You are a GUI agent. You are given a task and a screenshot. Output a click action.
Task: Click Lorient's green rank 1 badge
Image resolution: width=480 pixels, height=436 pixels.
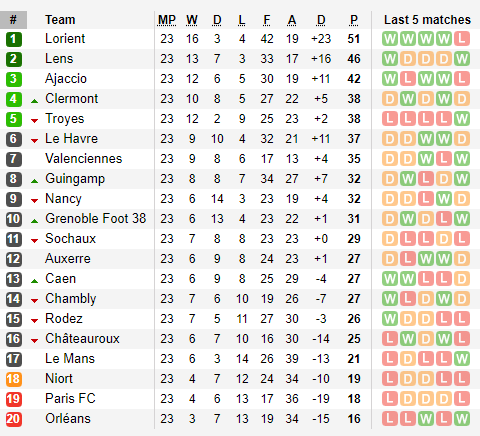(x=14, y=39)
